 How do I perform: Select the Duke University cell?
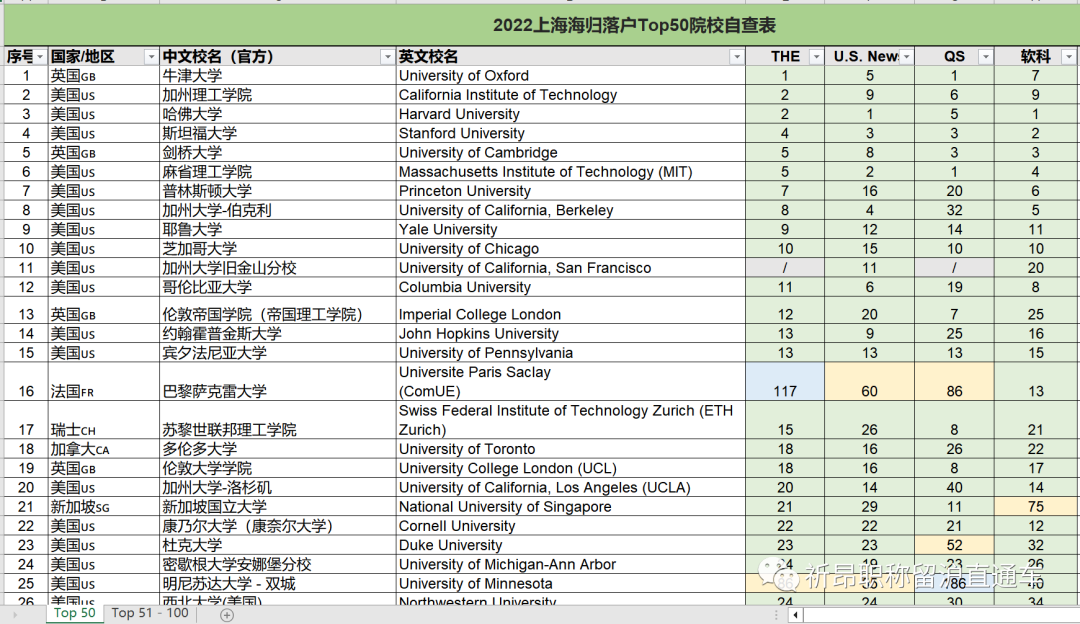[x=571, y=546]
